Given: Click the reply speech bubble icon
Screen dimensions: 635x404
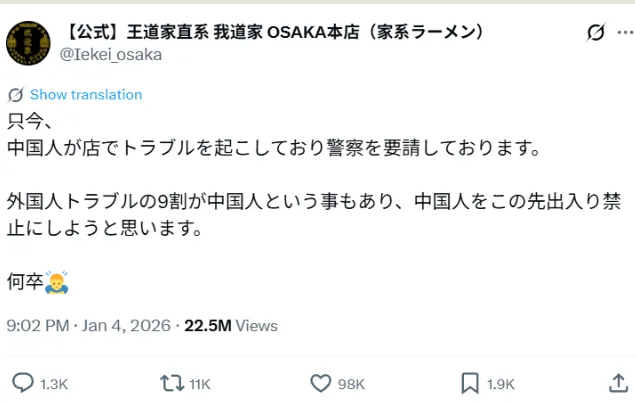Looking at the screenshot, I should click(x=22, y=382).
